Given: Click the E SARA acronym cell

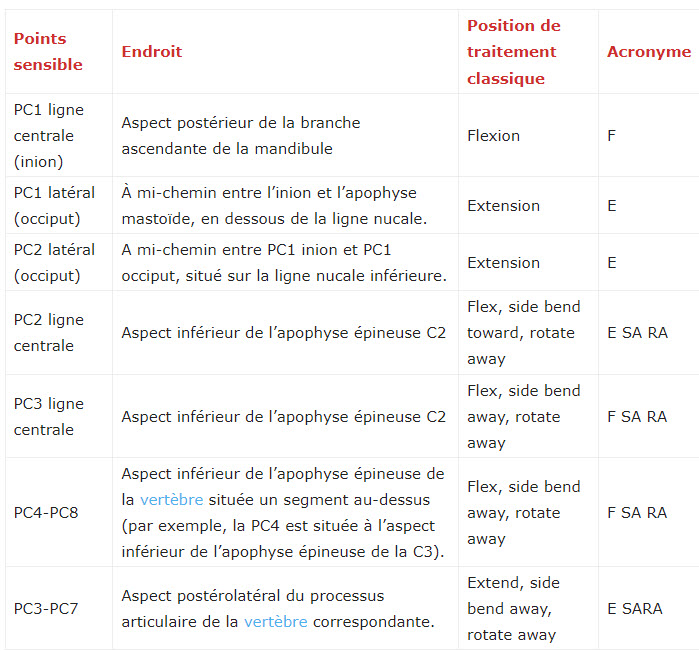Looking at the screenshot, I should [x=634, y=609].
